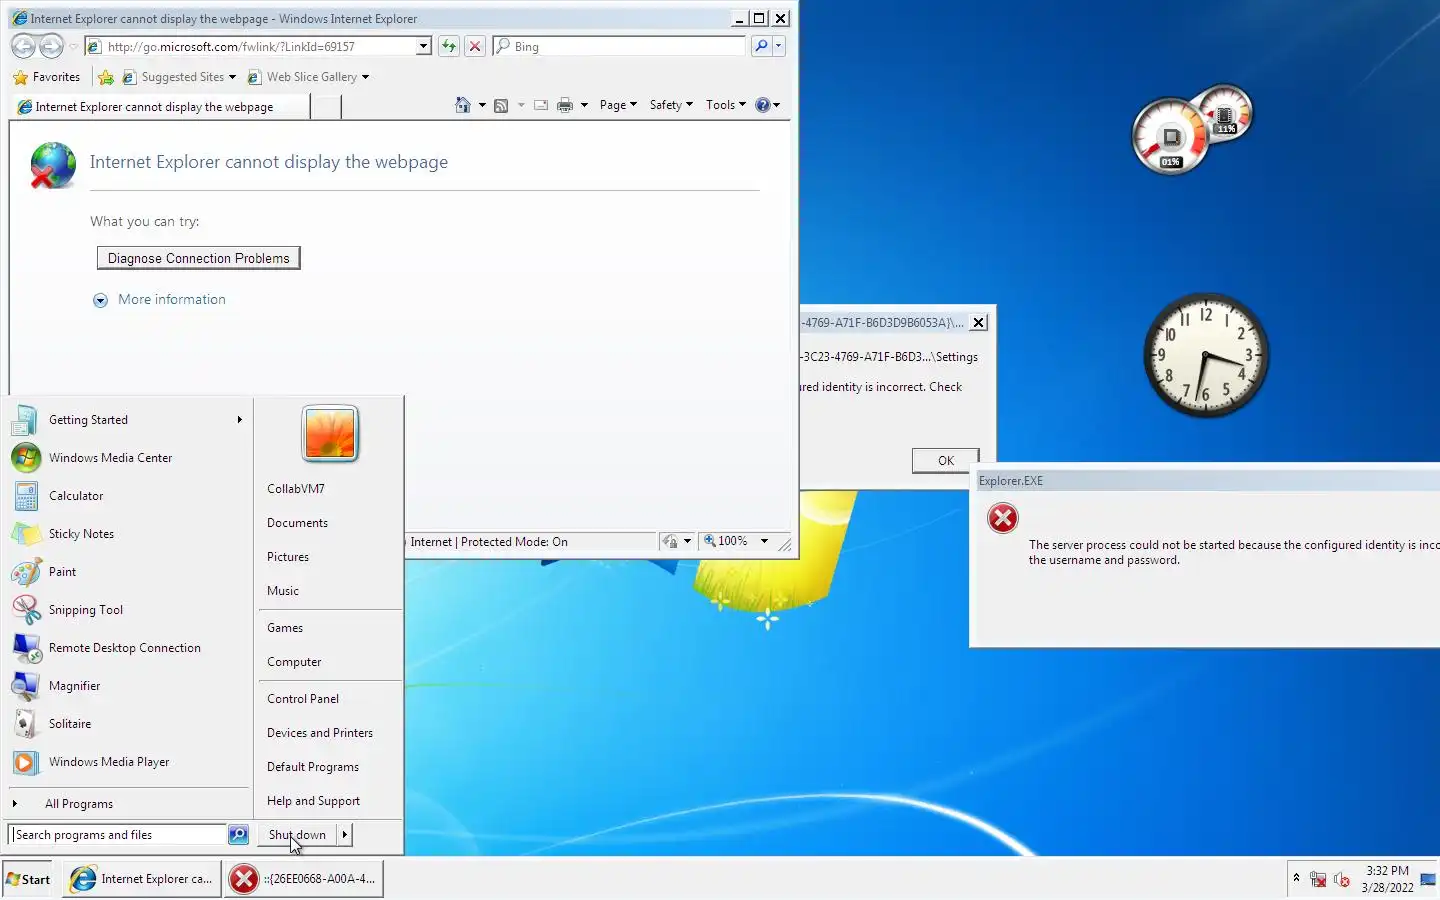Click the Start button
The image size is (1440, 900).
click(28, 880)
